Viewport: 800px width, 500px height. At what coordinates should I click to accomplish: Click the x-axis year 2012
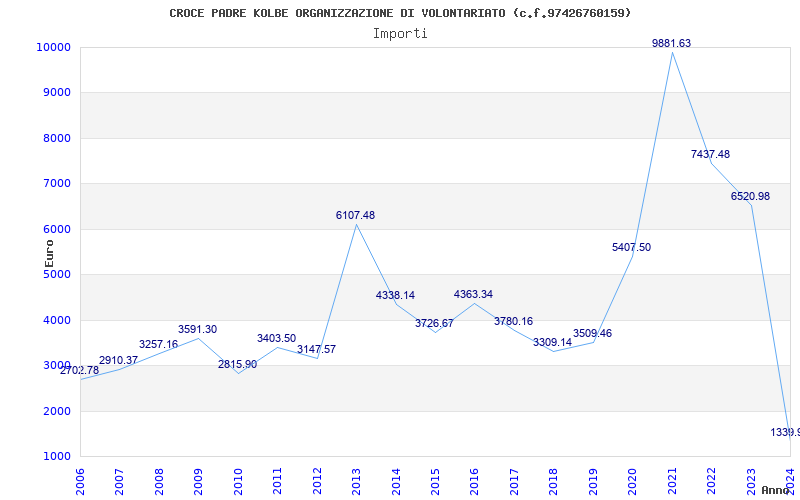point(317,482)
